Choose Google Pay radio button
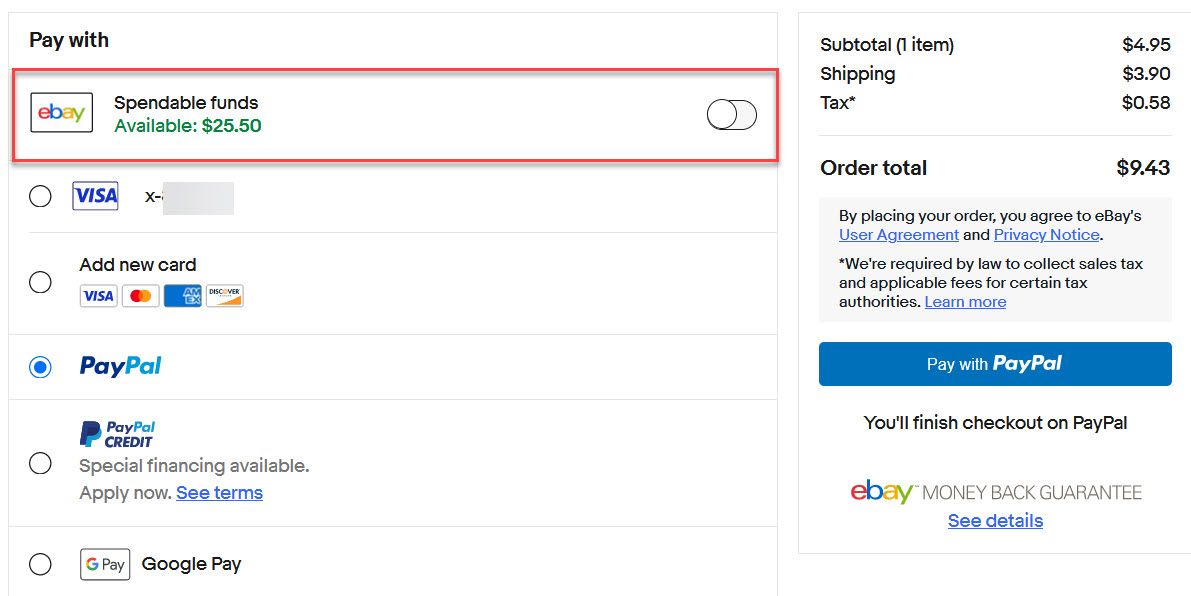The image size is (1191, 596). coord(40,564)
